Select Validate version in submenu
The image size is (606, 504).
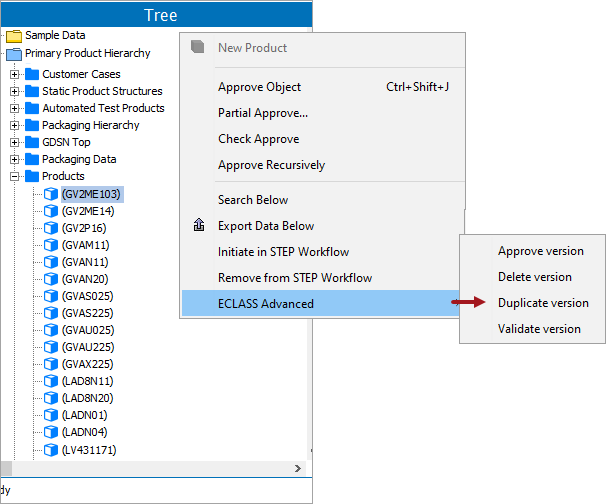pyautogui.click(x=533, y=329)
